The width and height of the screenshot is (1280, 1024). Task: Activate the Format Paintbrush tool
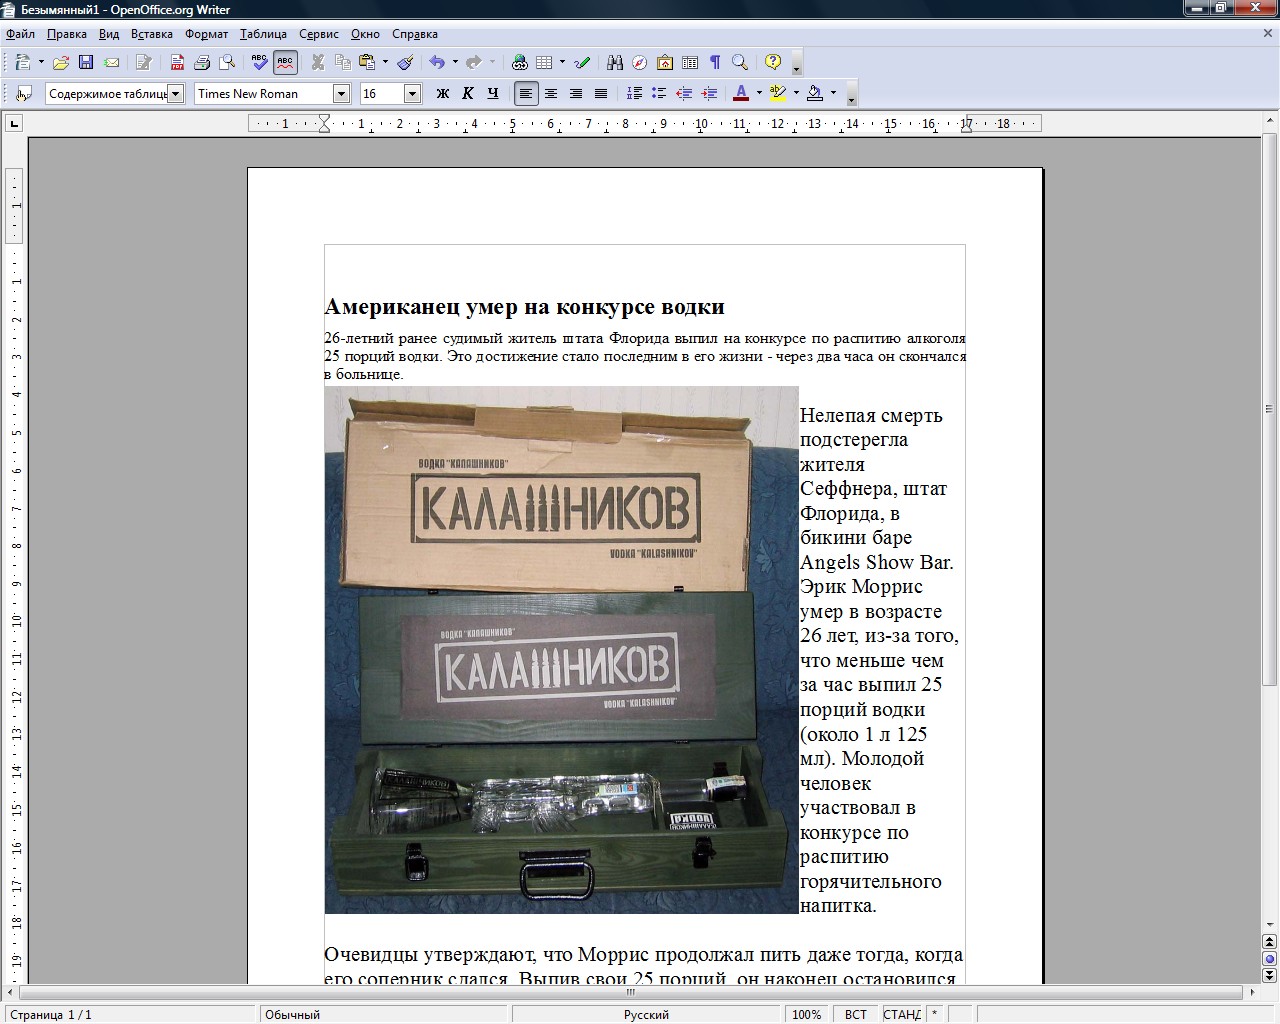click(405, 62)
